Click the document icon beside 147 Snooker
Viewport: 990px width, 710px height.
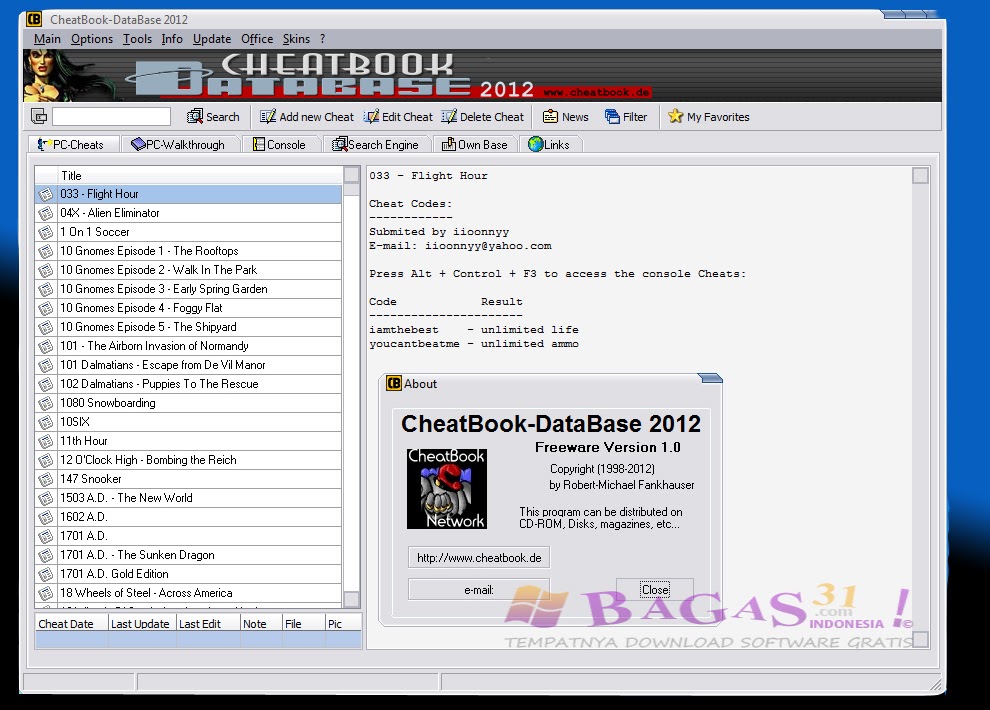coord(45,479)
